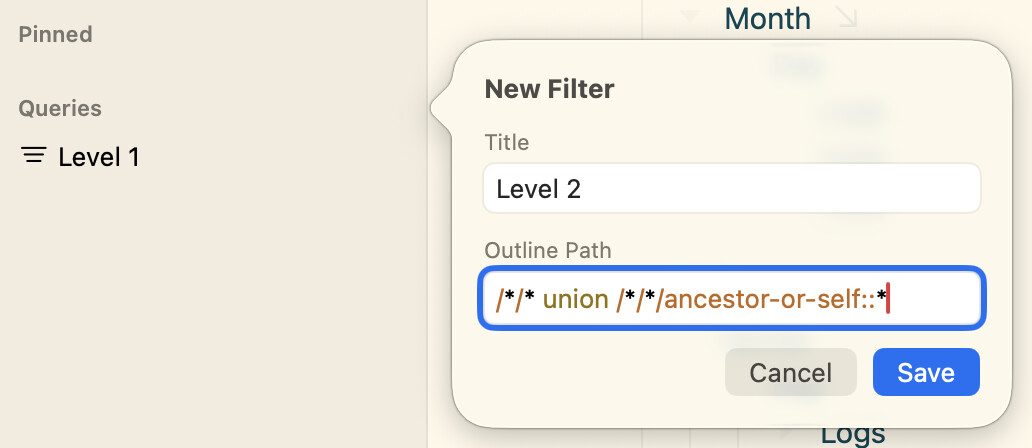The width and height of the screenshot is (1032, 448).
Task: Select the Level 1 query in sidebar
Action: pyautogui.click(x=99, y=157)
